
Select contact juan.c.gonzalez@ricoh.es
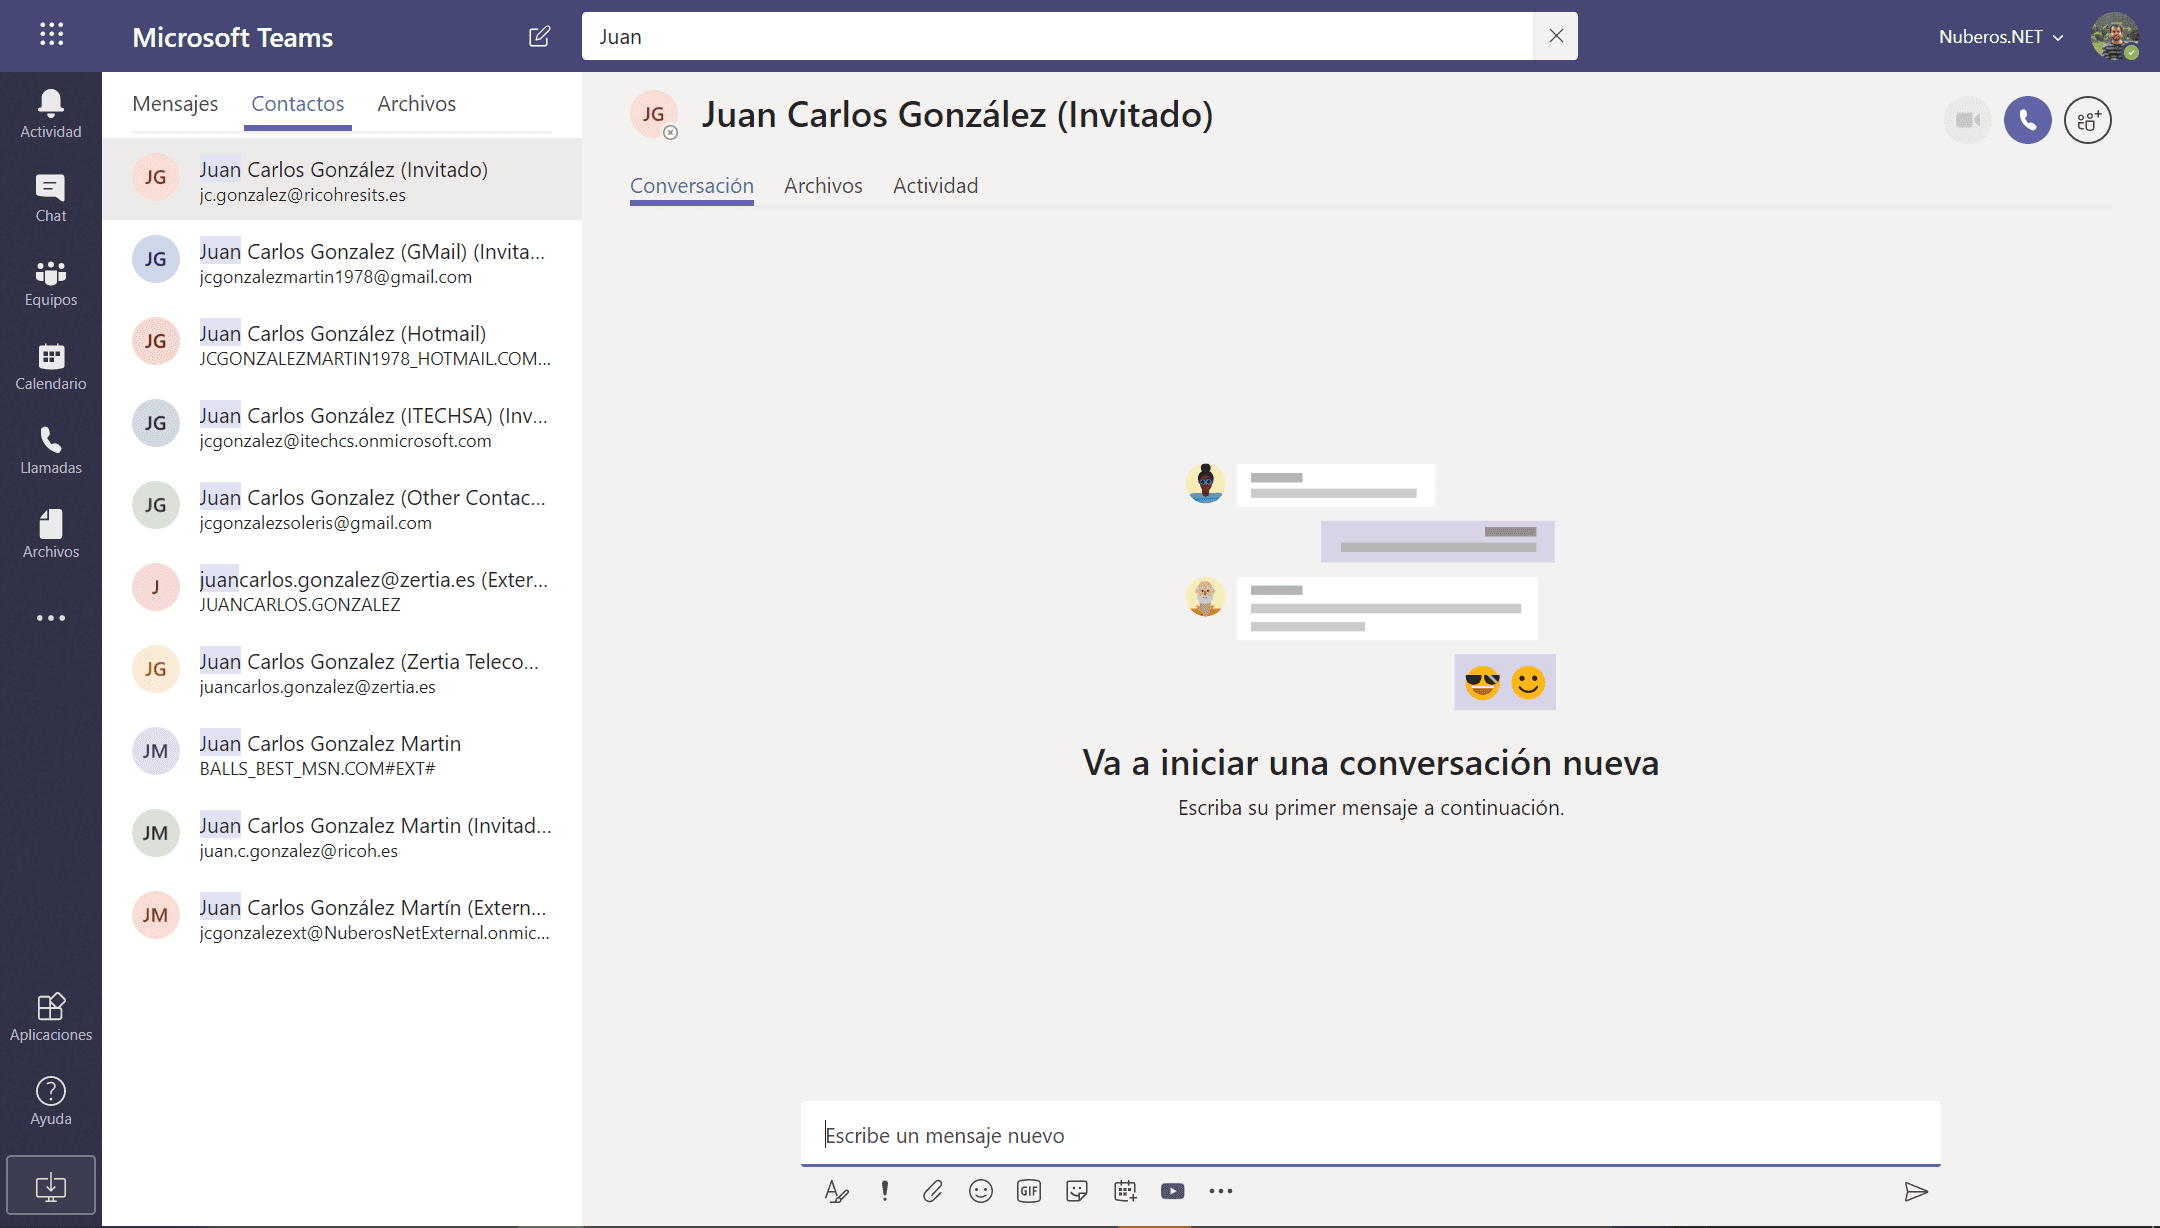pos(342,836)
